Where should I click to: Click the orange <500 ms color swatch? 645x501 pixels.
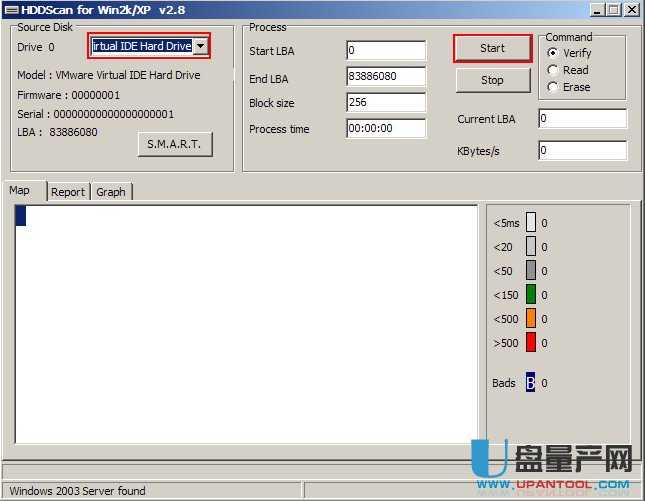pyautogui.click(x=531, y=318)
